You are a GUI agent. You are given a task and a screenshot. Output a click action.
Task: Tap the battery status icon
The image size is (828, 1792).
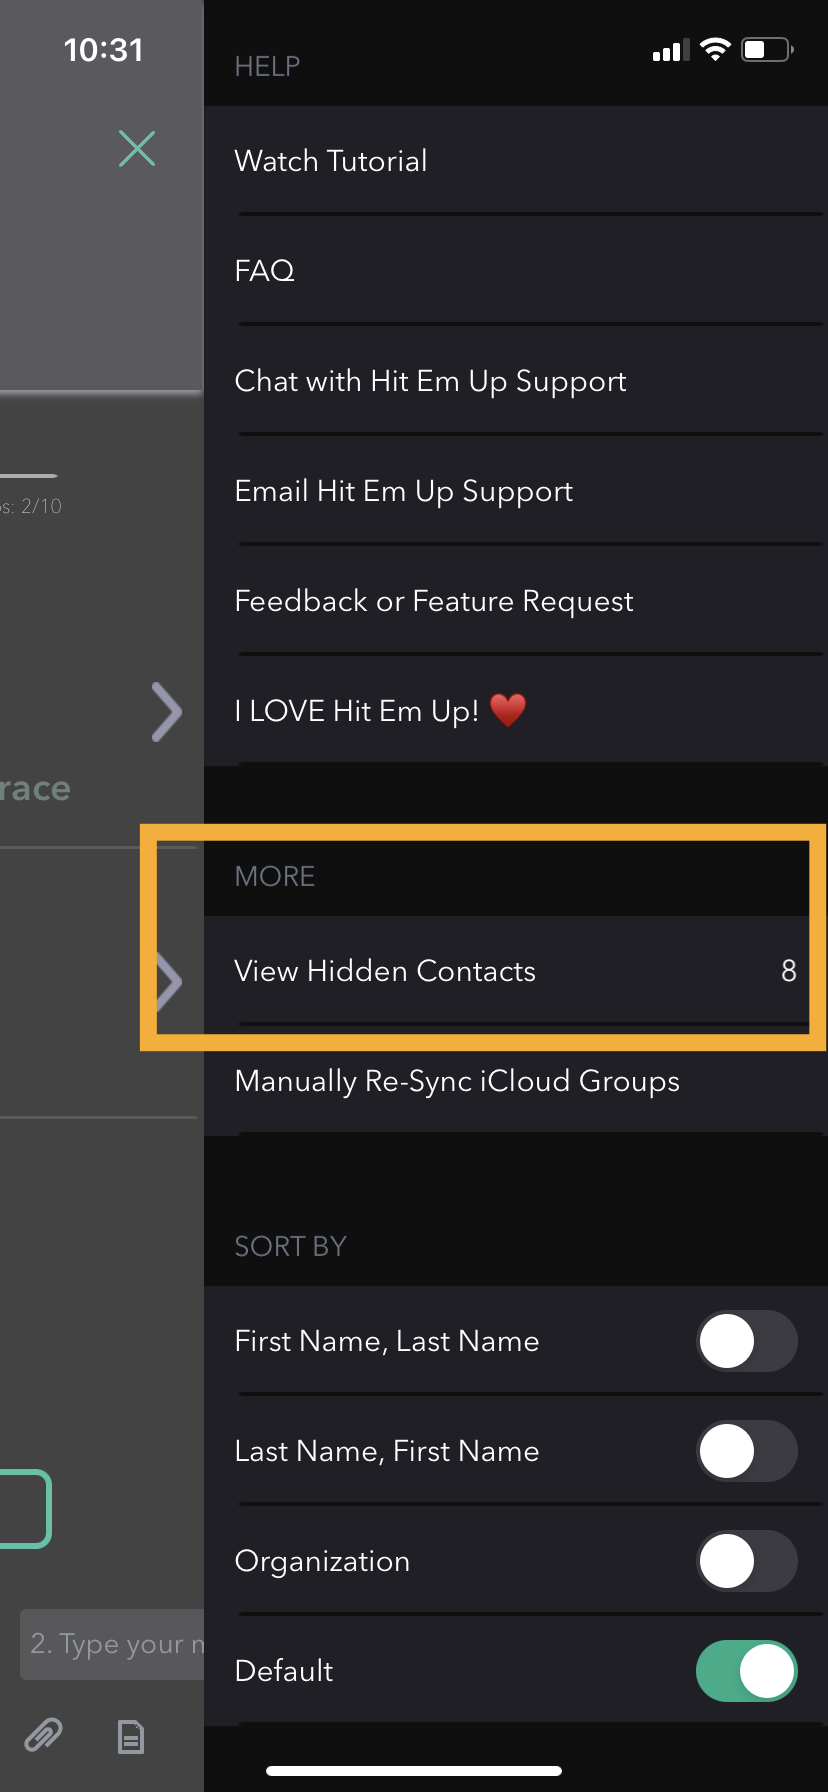(767, 50)
